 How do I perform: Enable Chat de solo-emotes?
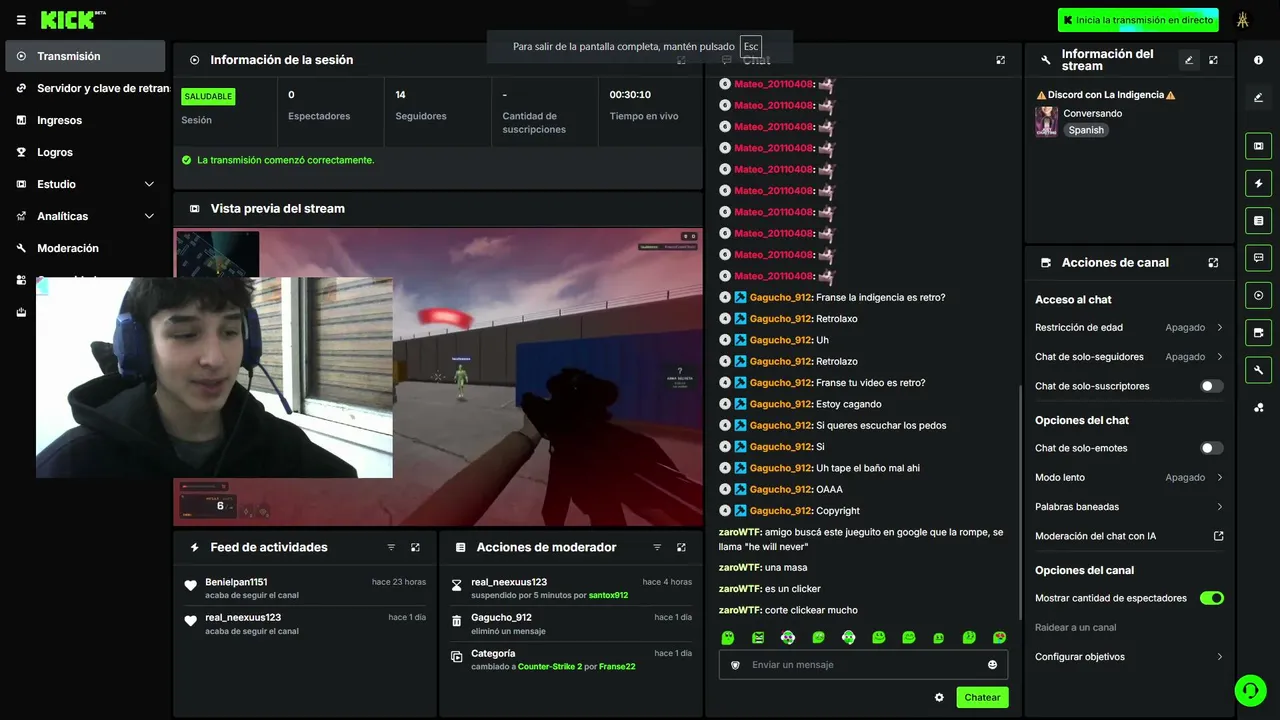(1211, 448)
